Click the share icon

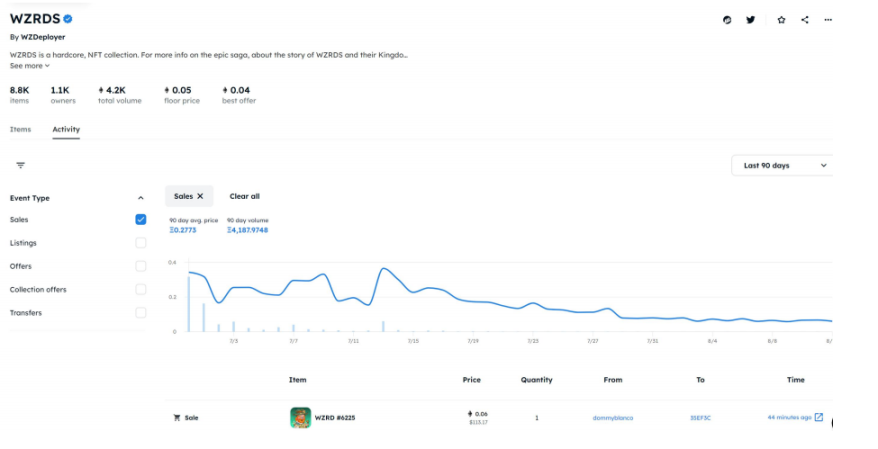click(804, 20)
